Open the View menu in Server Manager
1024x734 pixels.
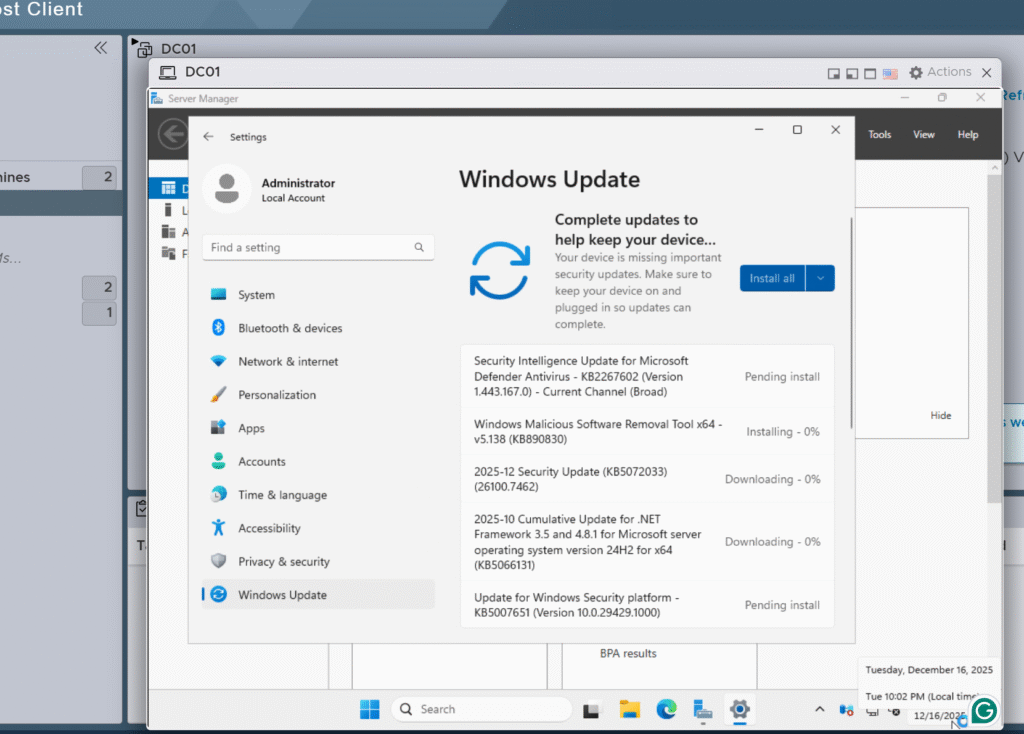pyautogui.click(x=923, y=135)
